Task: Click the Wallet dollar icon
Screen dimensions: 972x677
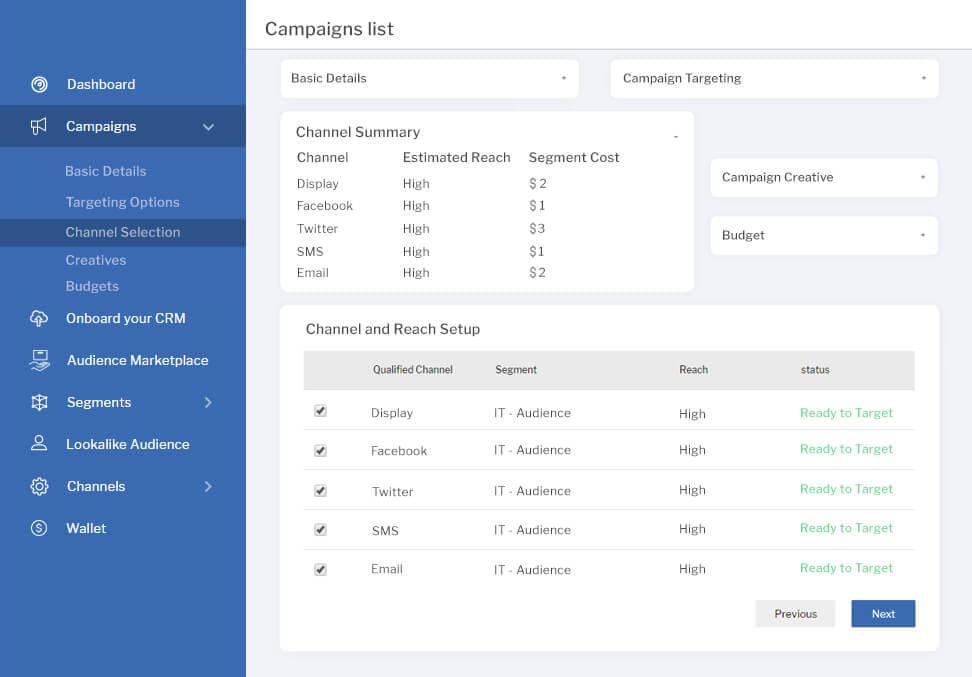Action: [38, 528]
